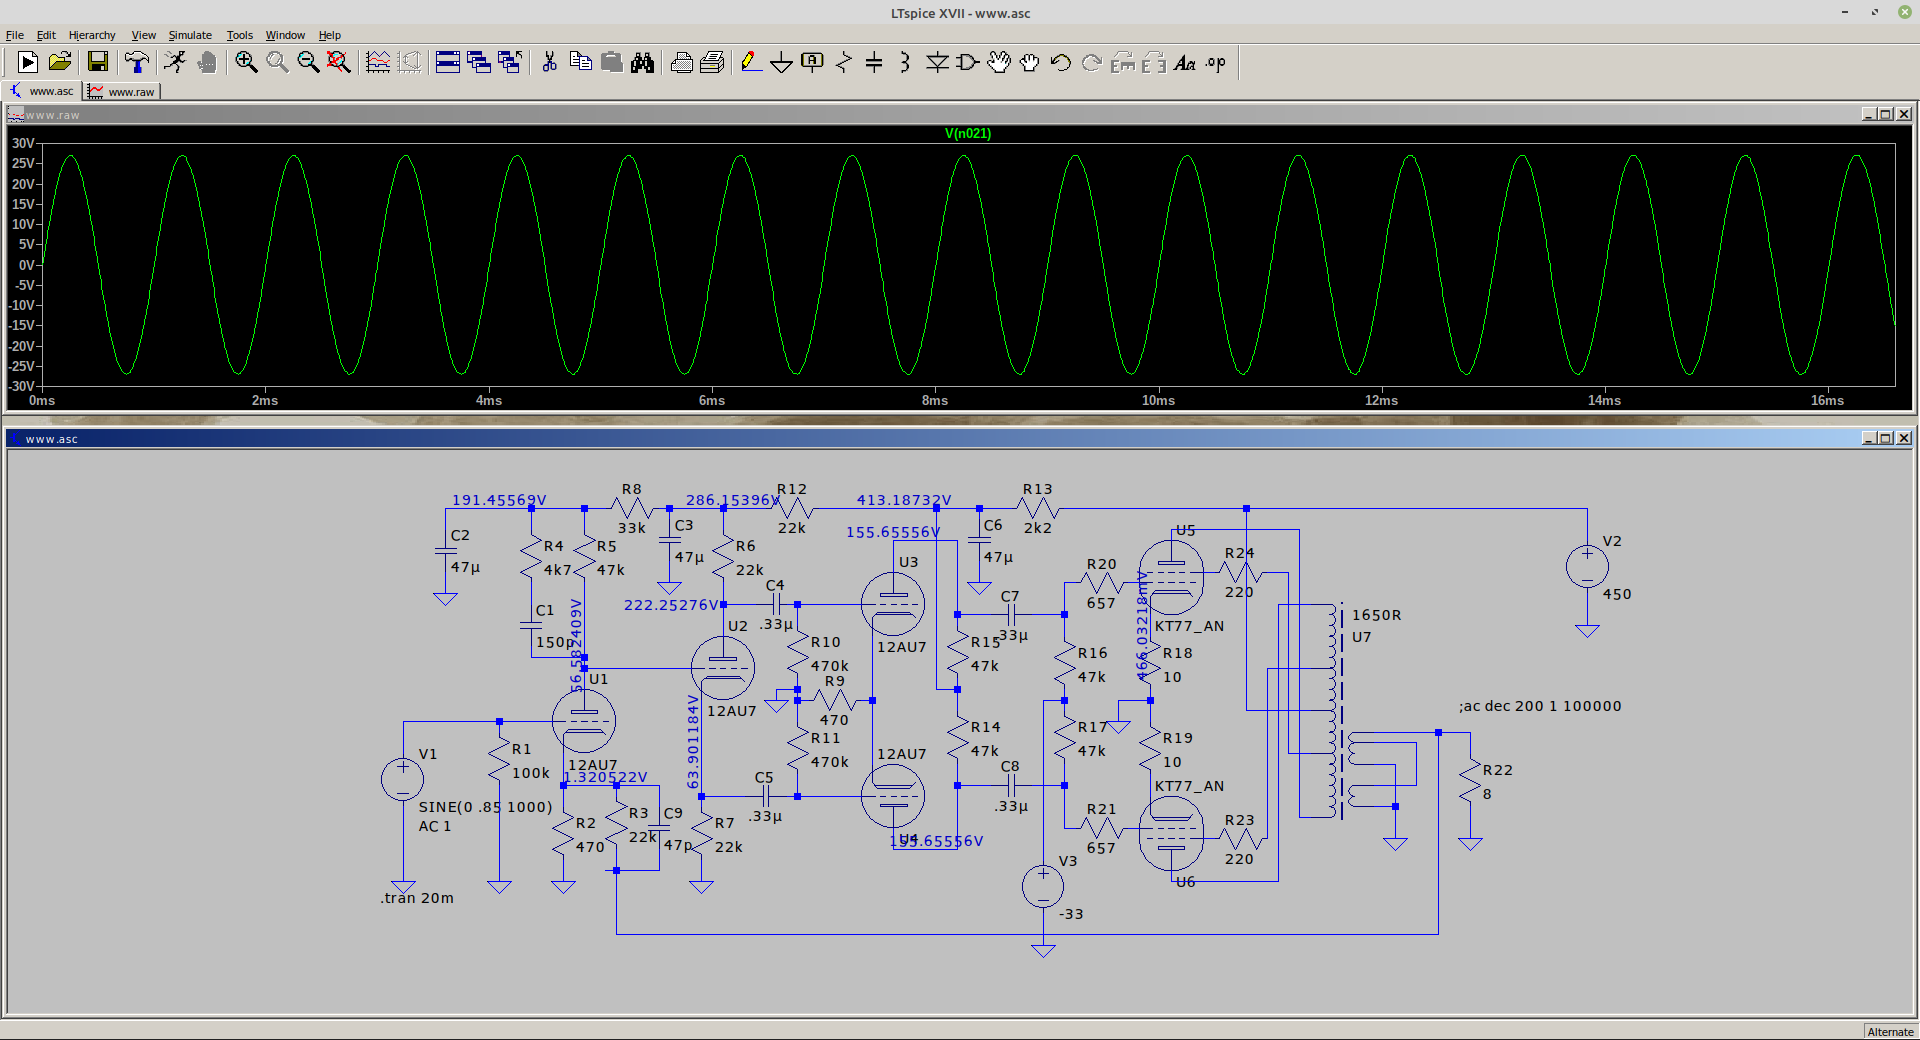Save the schematic with the floppy icon

pyautogui.click(x=98, y=62)
